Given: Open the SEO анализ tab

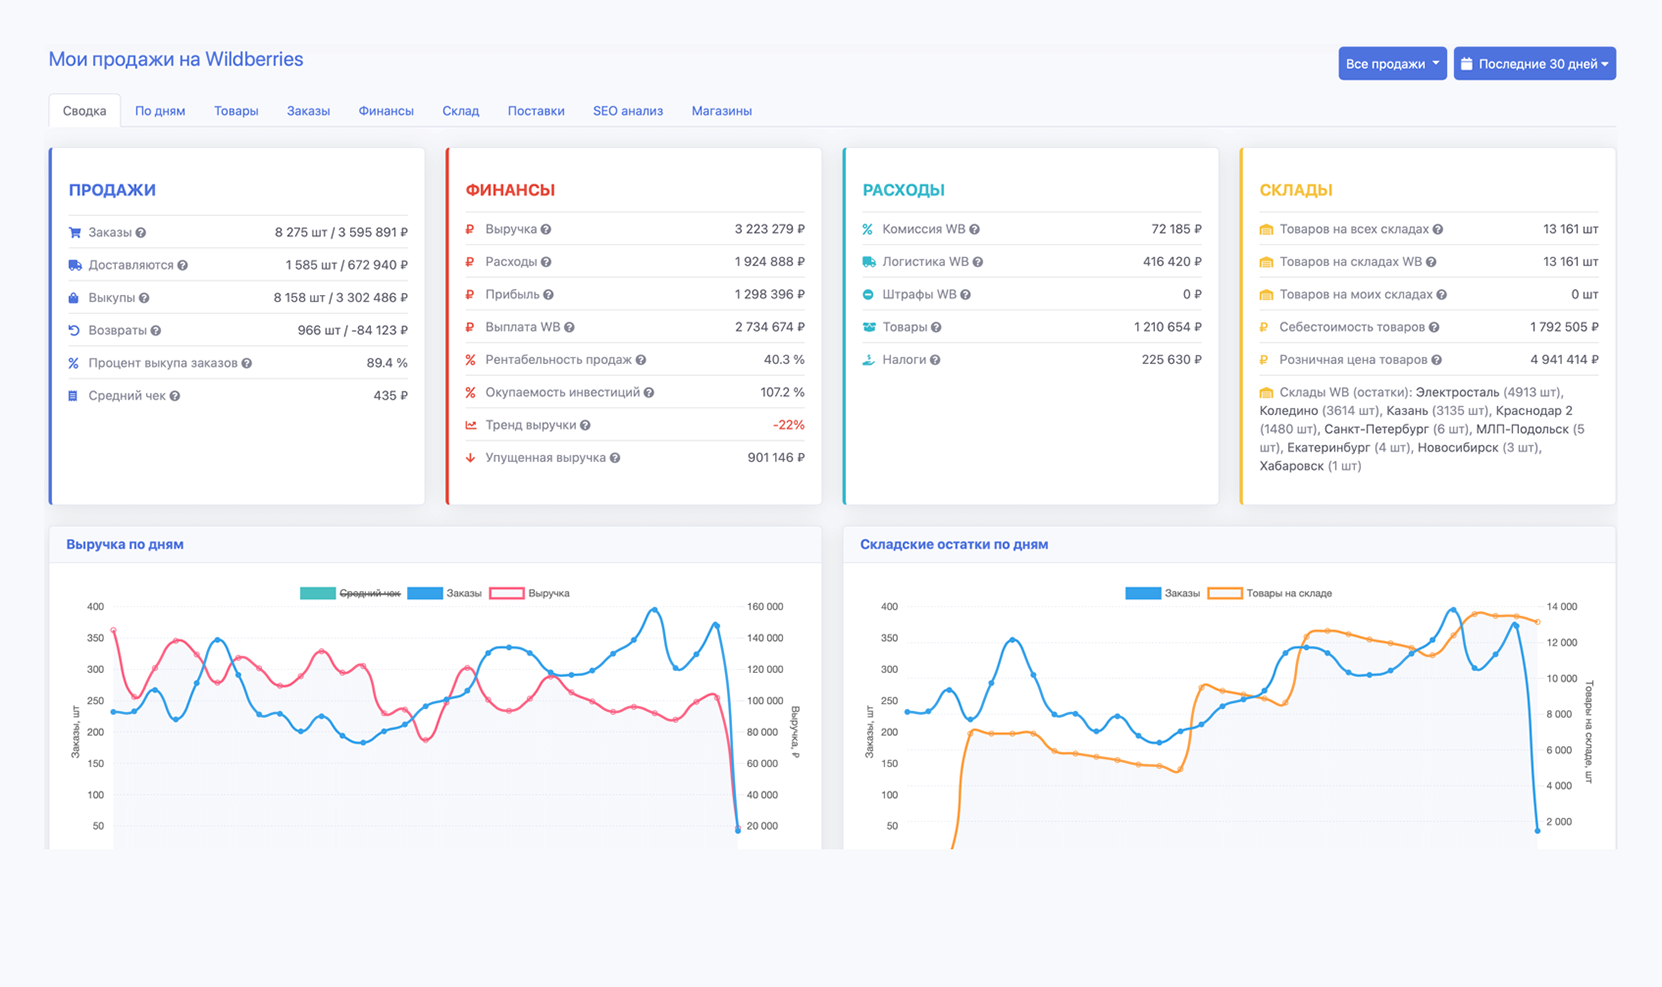Looking at the screenshot, I should 628,111.
